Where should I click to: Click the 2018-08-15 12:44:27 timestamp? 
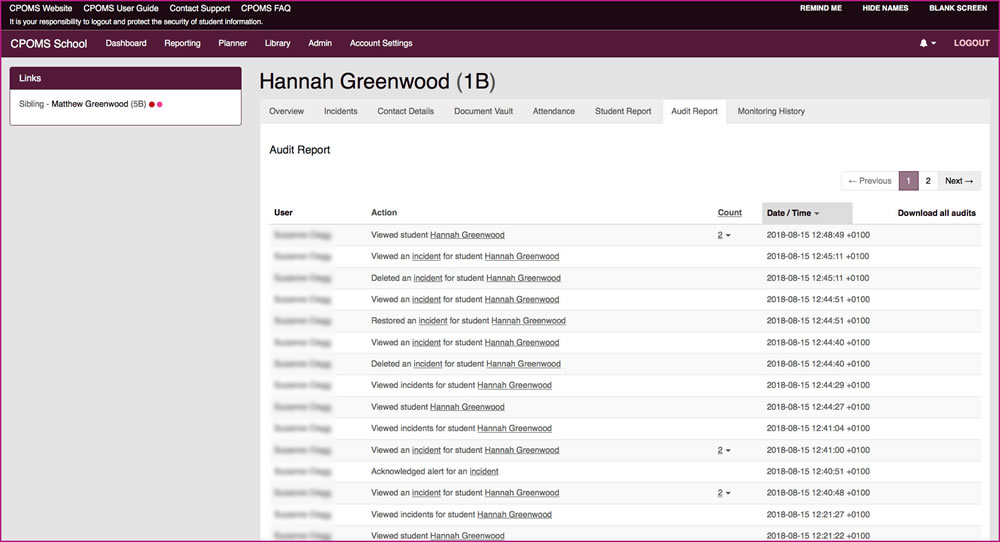pos(818,407)
